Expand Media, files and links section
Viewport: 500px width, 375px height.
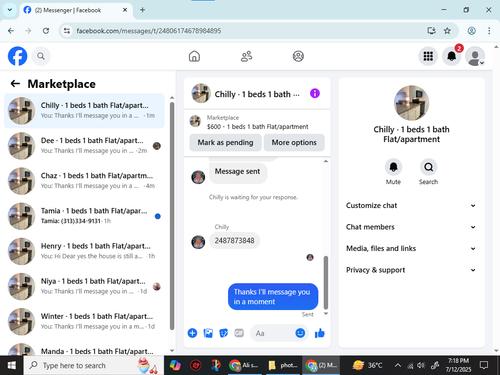411,248
